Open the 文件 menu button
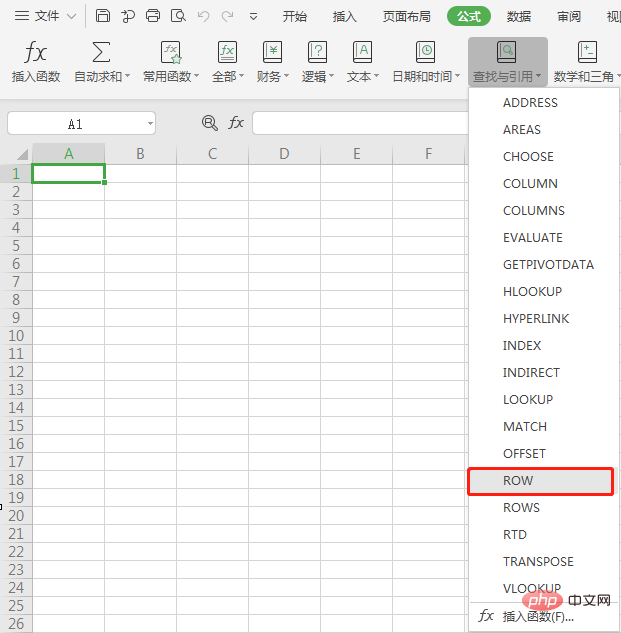This screenshot has width=621, height=633. point(45,16)
